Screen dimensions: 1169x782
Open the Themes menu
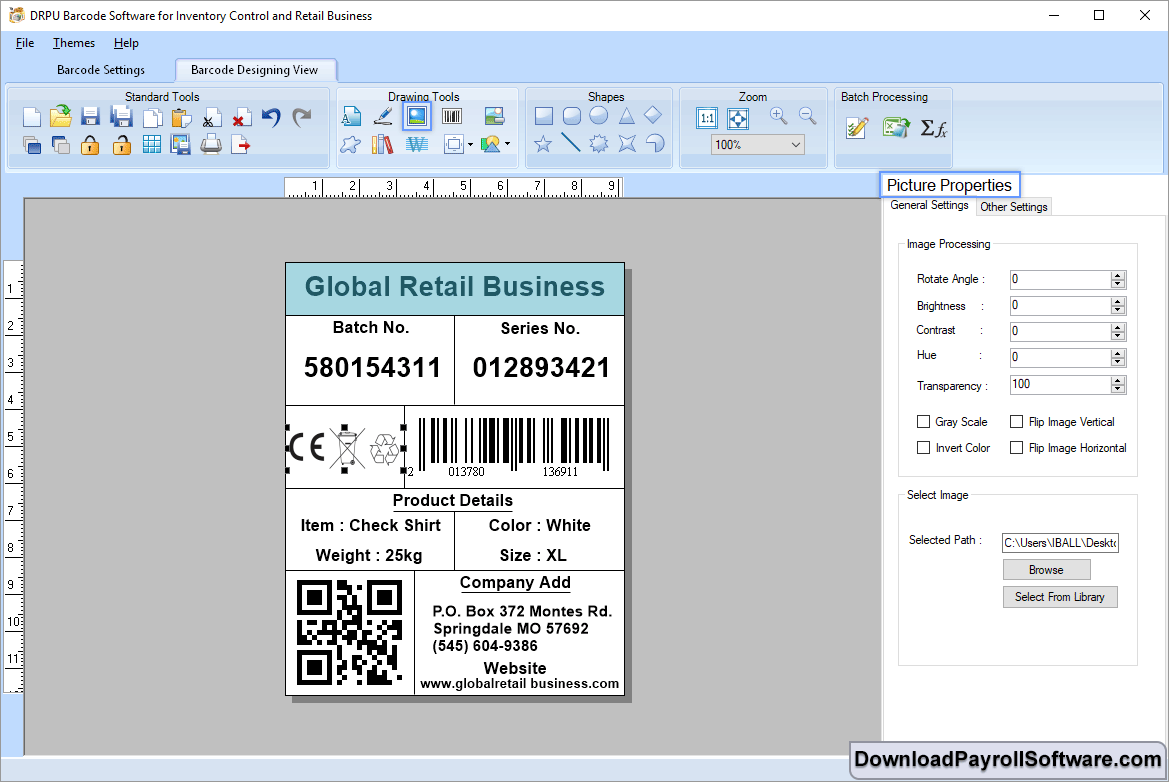[74, 43]
